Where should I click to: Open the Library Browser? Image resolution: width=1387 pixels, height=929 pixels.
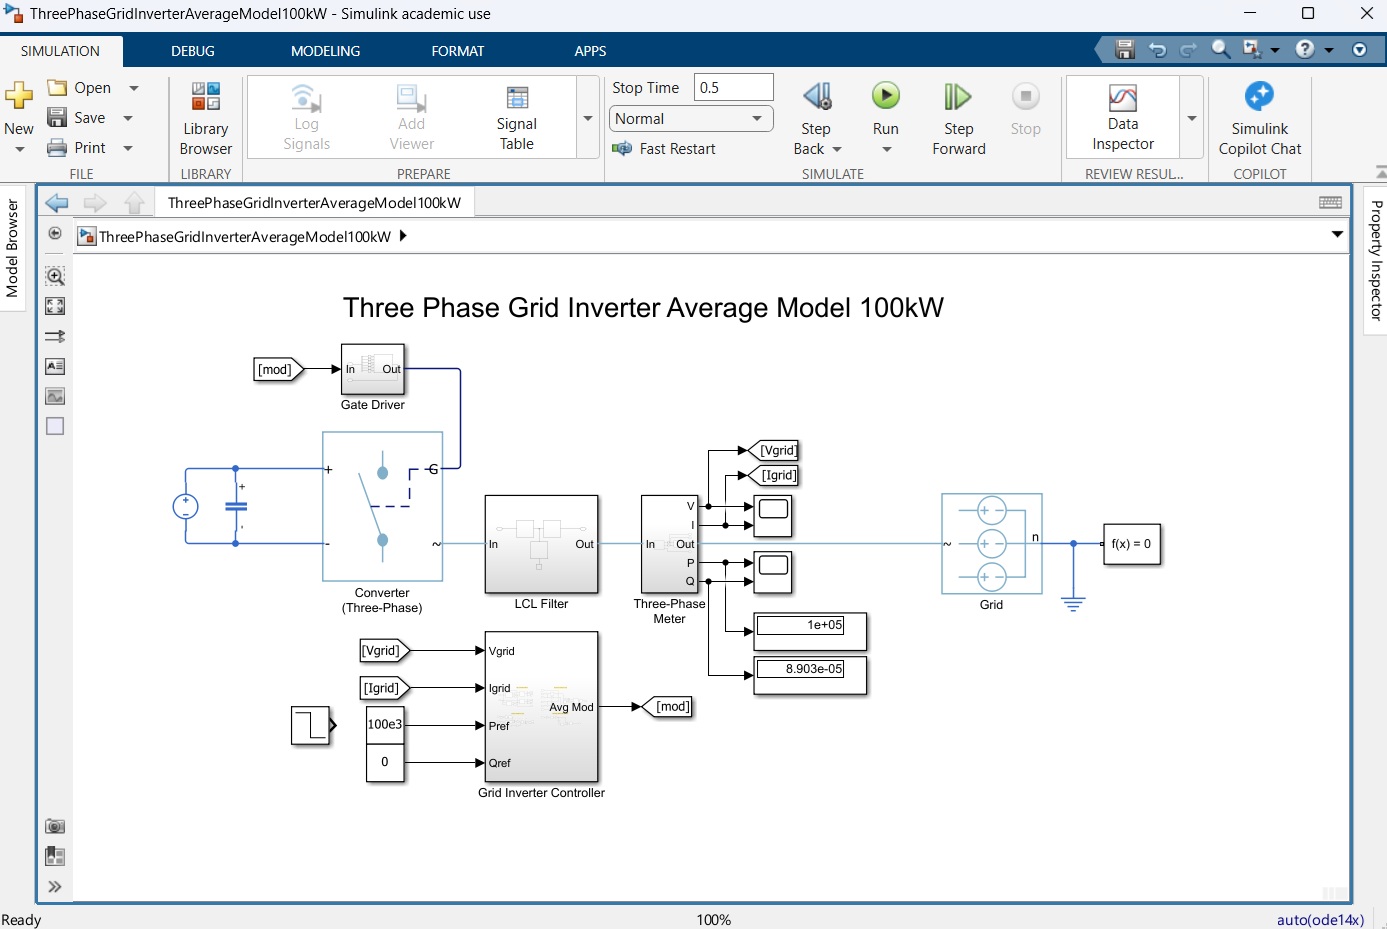click(x=206, y=118)
